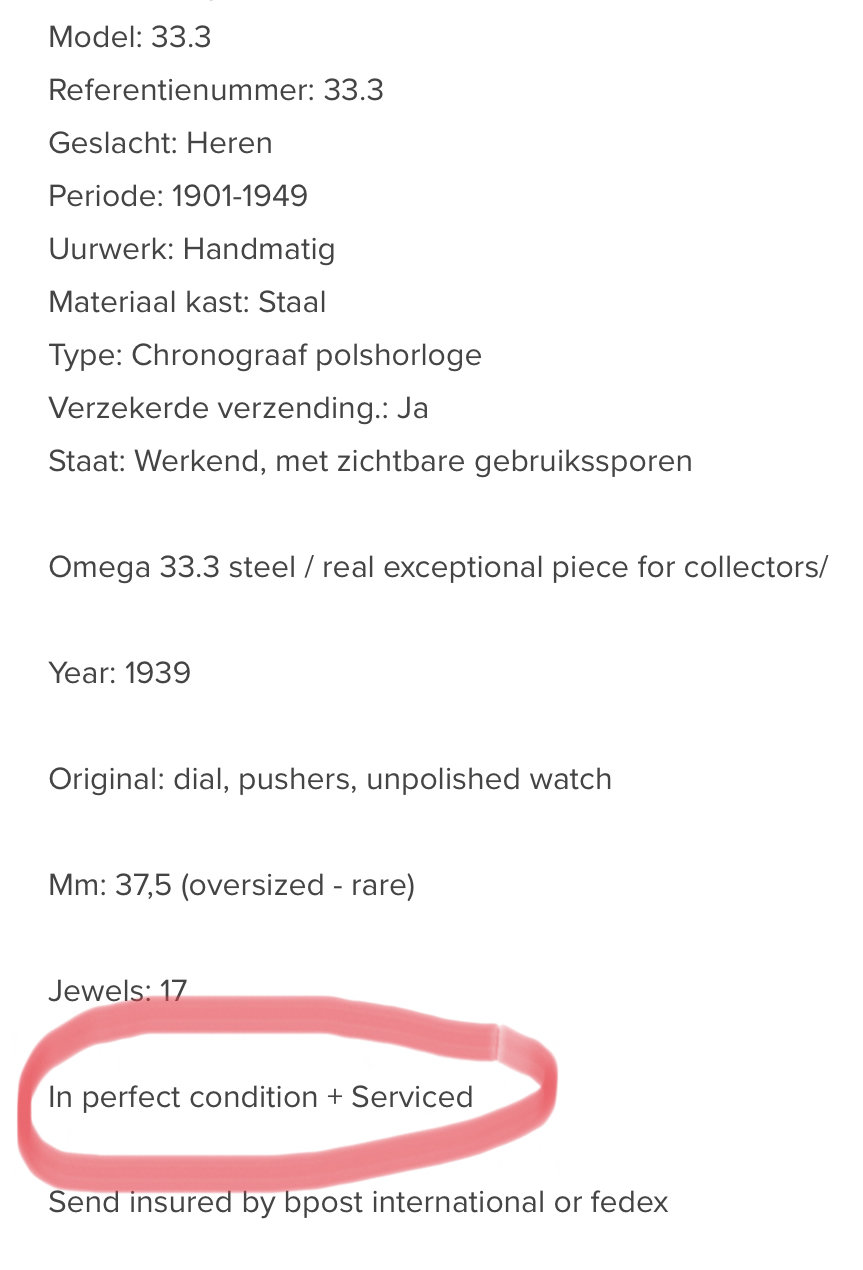Viewport: 863px width, 1270px height.
Task: Click "Materiaal kast: Staal" text
Action: pyautogui.click(x=187, y=302)
